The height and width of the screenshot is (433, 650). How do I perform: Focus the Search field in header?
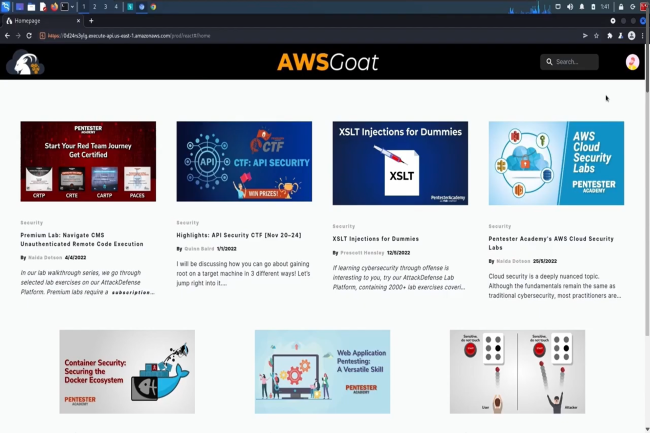(x=569, y=62)
